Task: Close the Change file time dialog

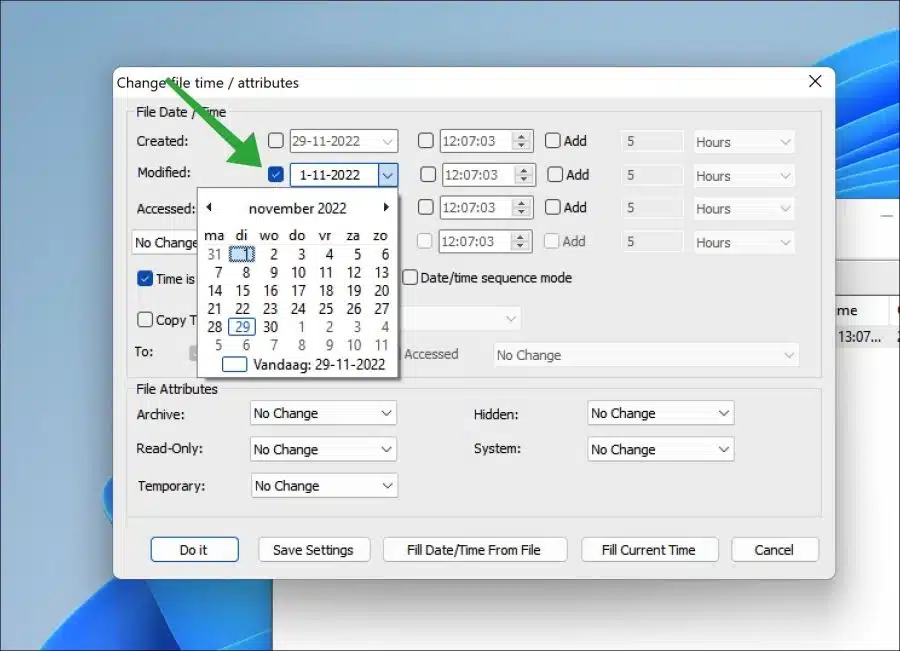Action: [815, 82]
